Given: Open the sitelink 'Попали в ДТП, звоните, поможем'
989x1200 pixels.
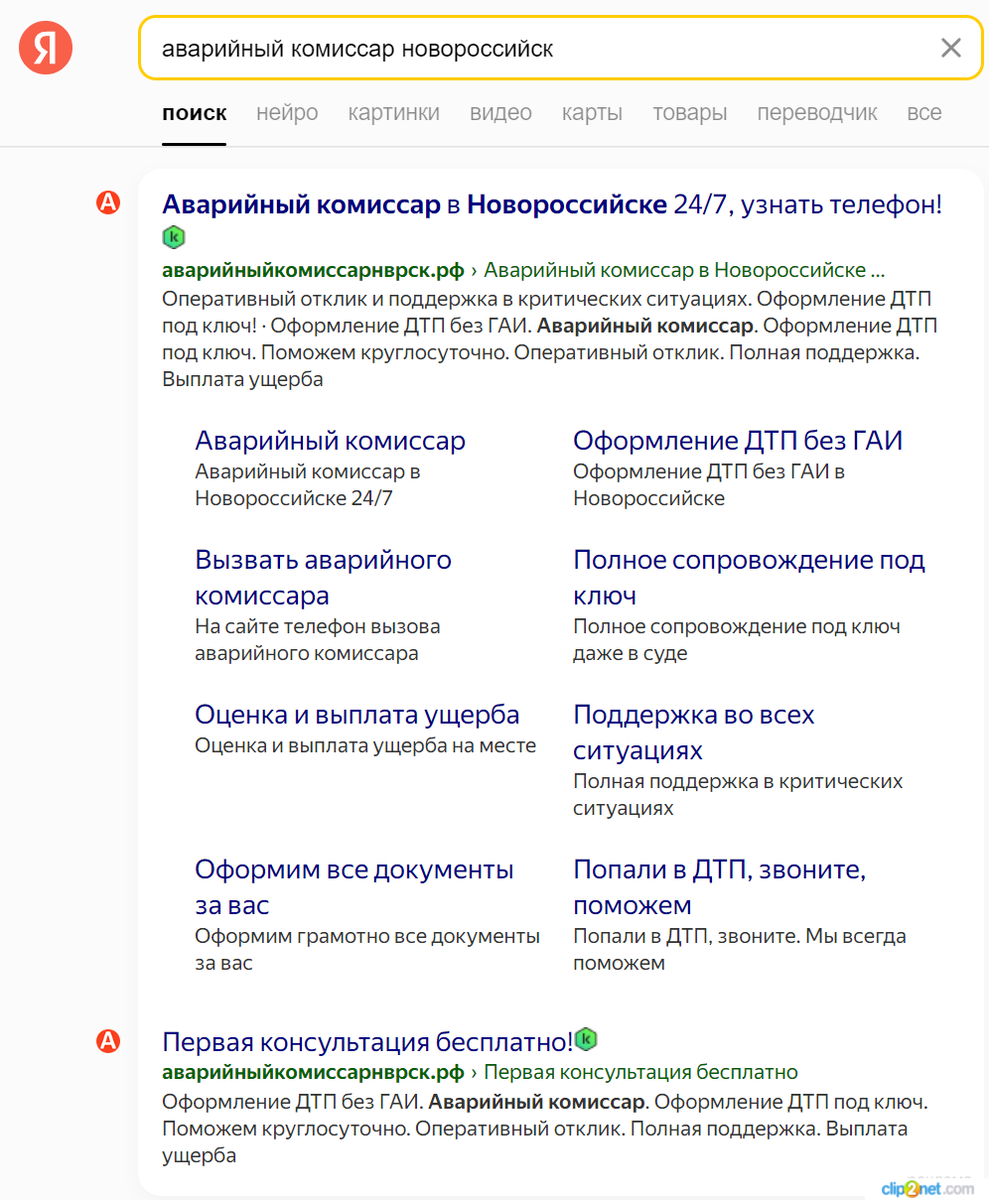Looking at the screenshot, I should pos(719,887).
